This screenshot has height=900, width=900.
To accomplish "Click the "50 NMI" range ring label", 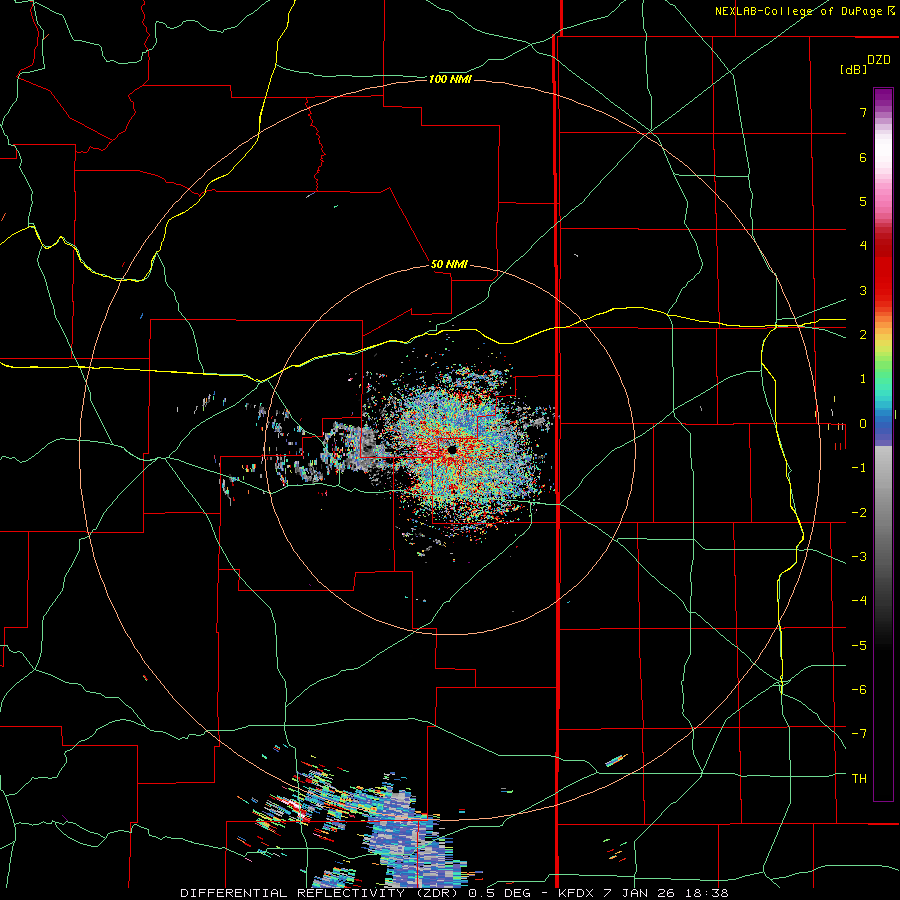I will (x=449, y=265).
